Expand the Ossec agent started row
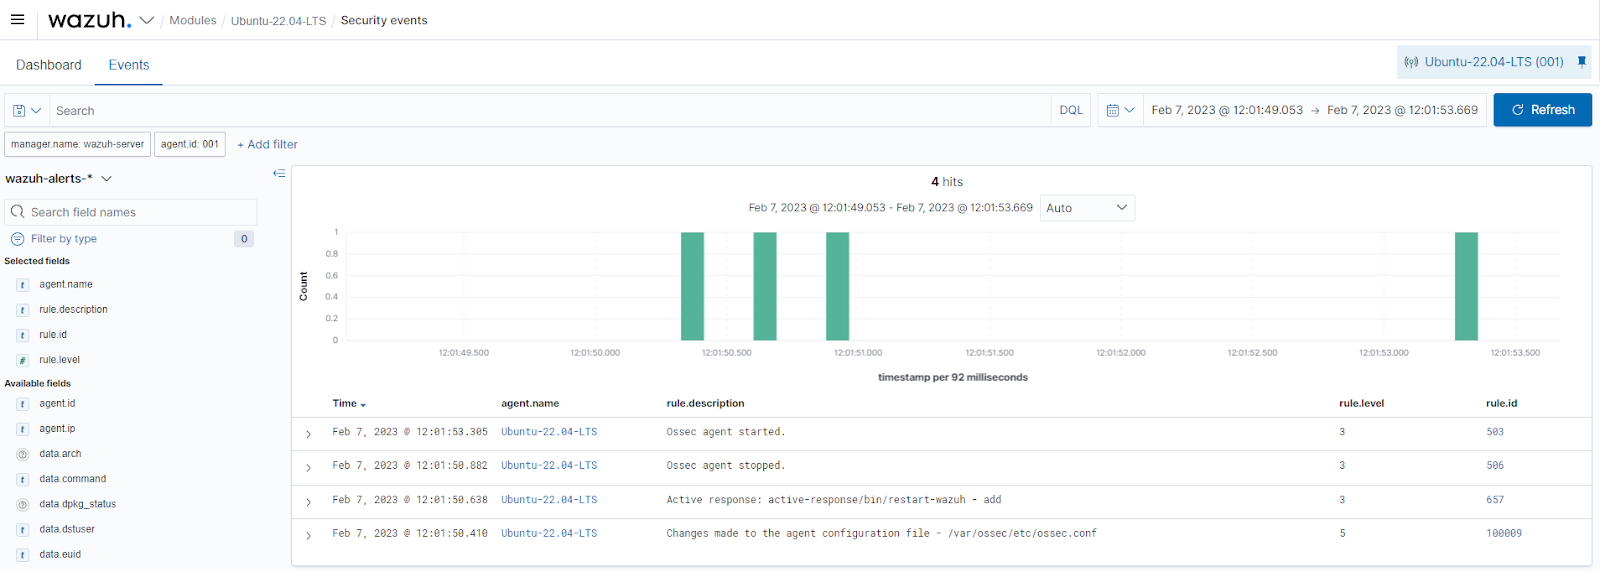This screenshot has height=572, width=1600. (x=308, y=434)
